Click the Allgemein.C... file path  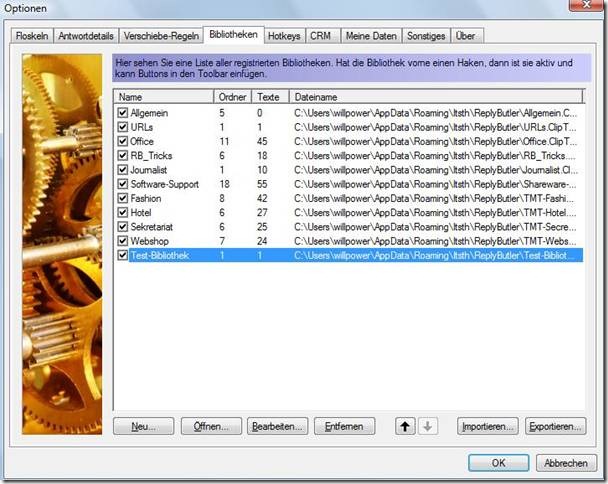(x=435, y=113)
